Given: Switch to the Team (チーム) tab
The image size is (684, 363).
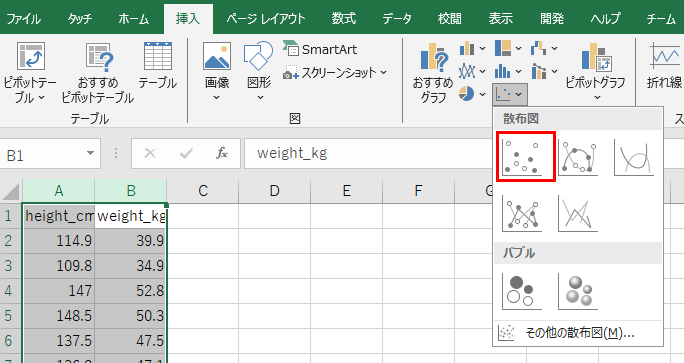Looking at the screenshot, I should 660,19.
